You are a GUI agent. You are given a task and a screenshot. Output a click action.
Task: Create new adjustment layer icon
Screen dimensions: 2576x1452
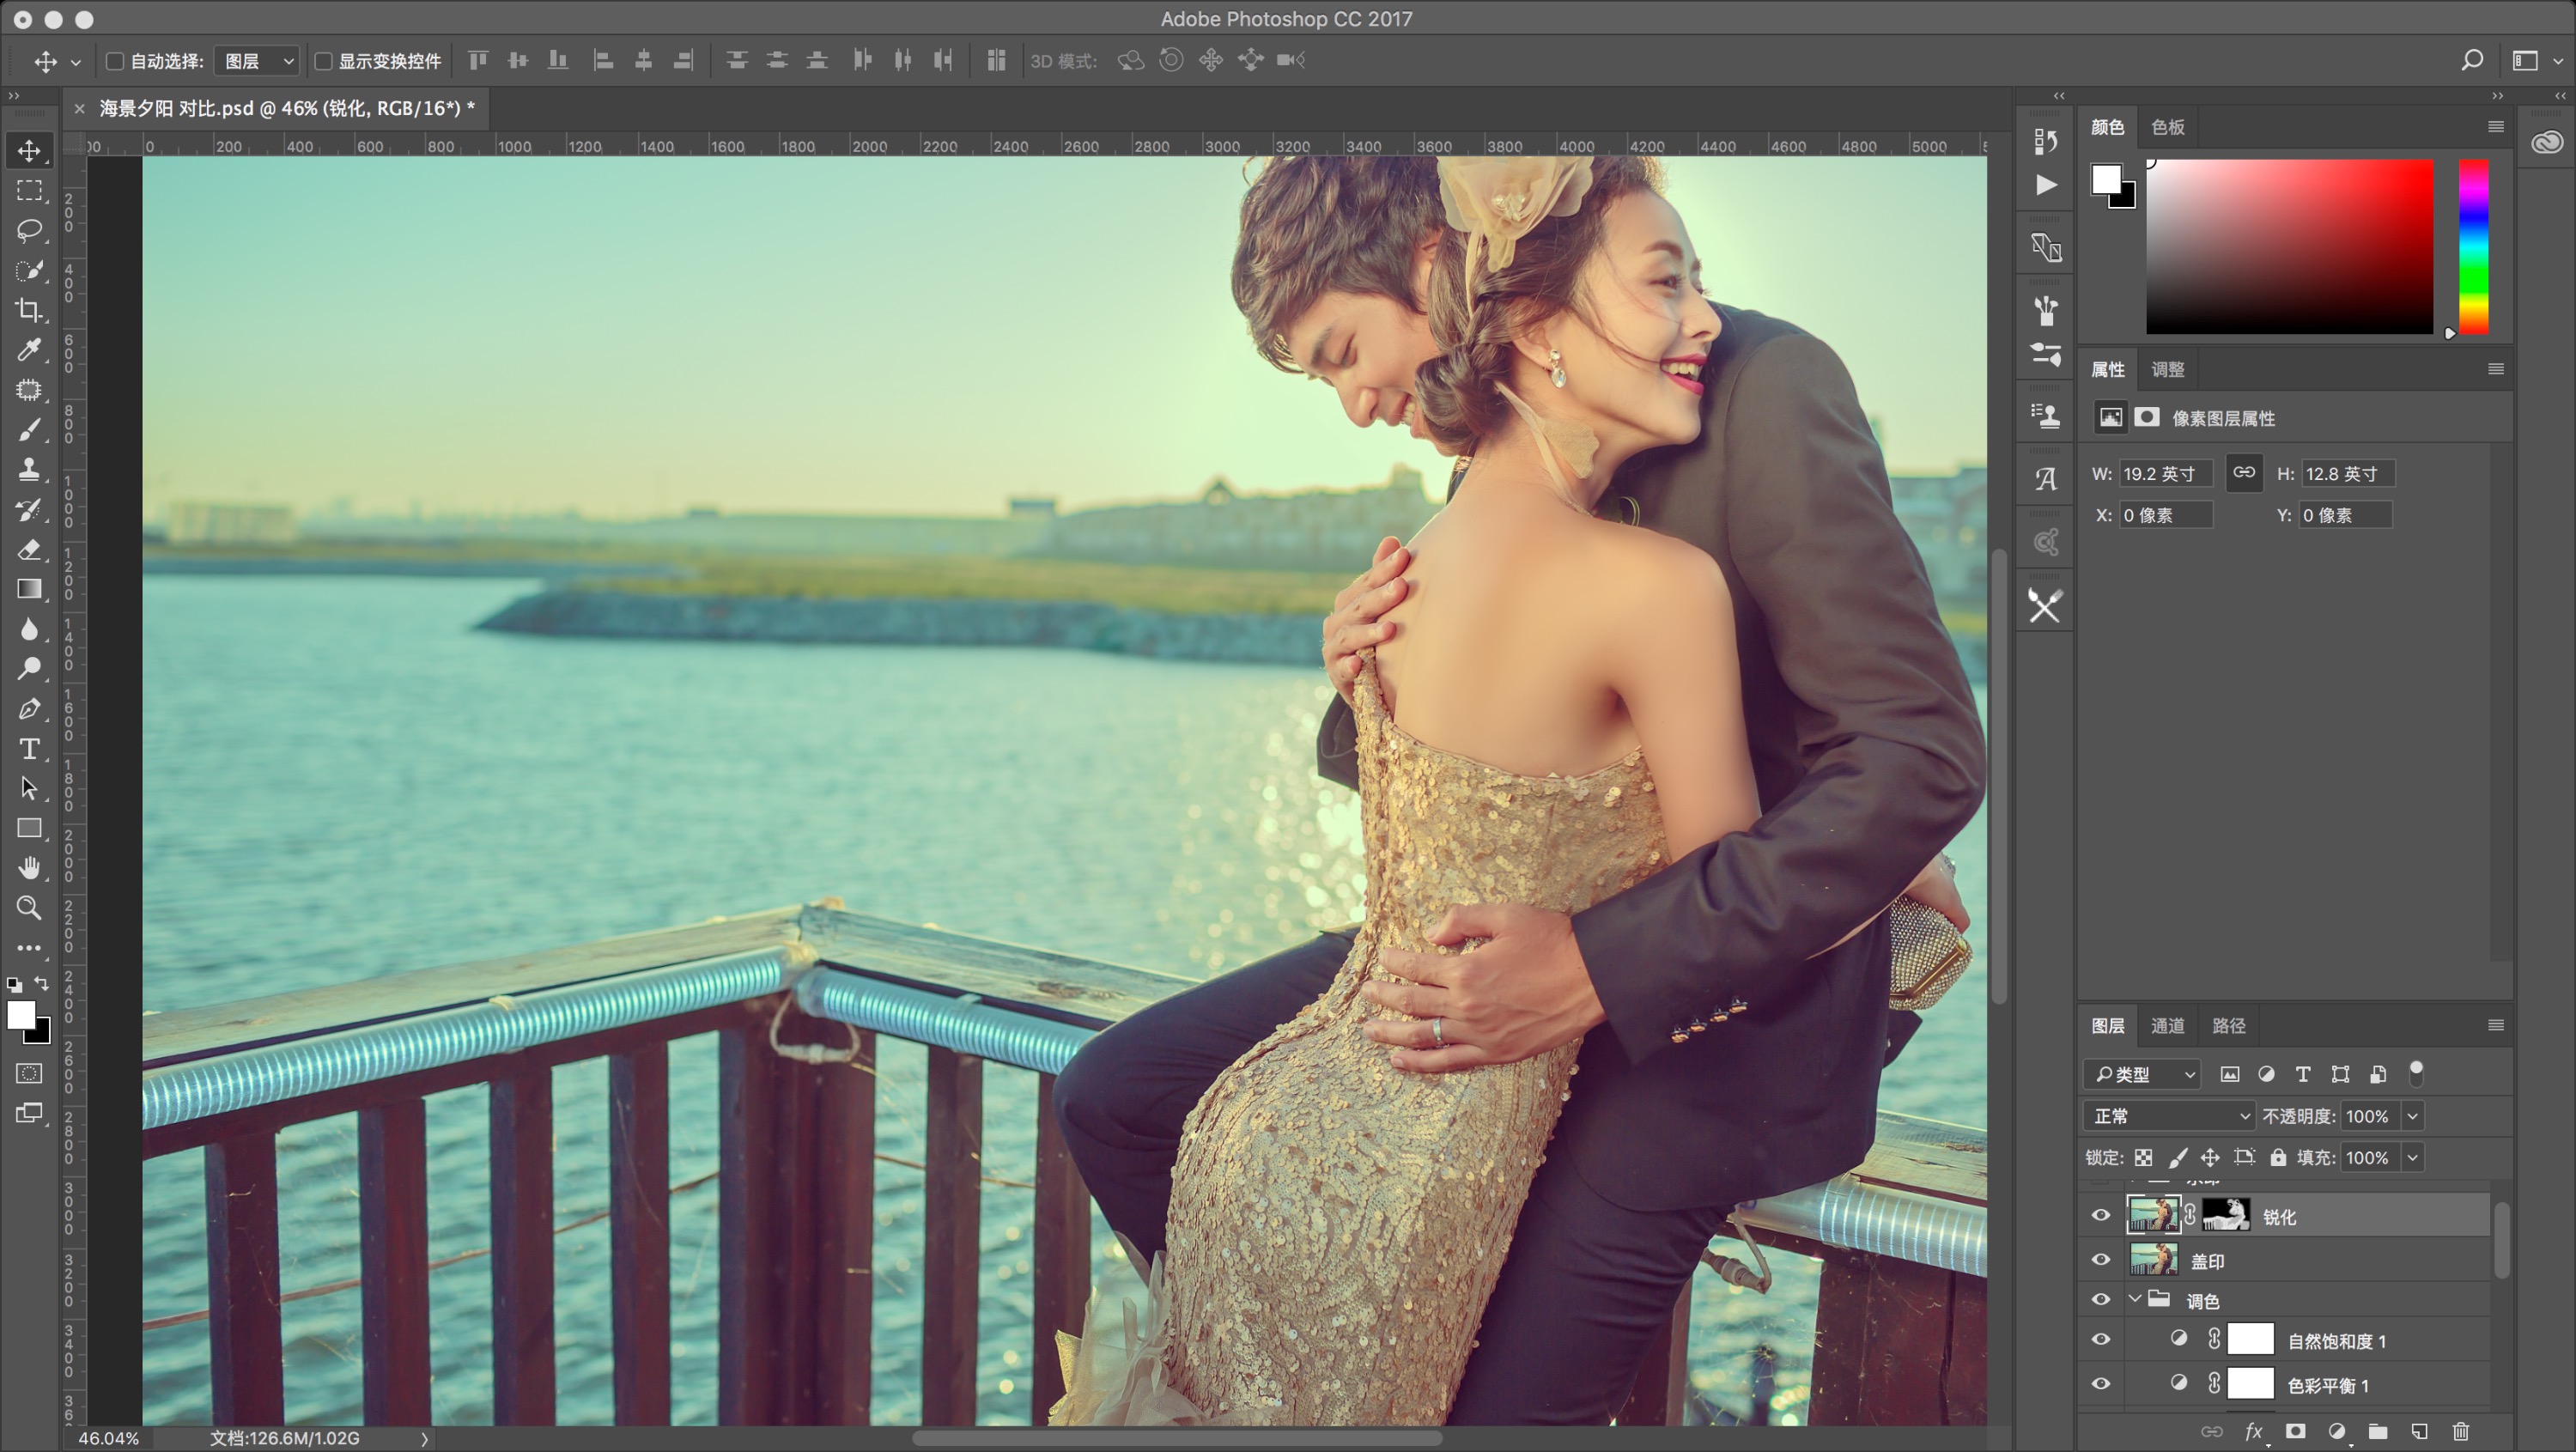[2337, 1432]
